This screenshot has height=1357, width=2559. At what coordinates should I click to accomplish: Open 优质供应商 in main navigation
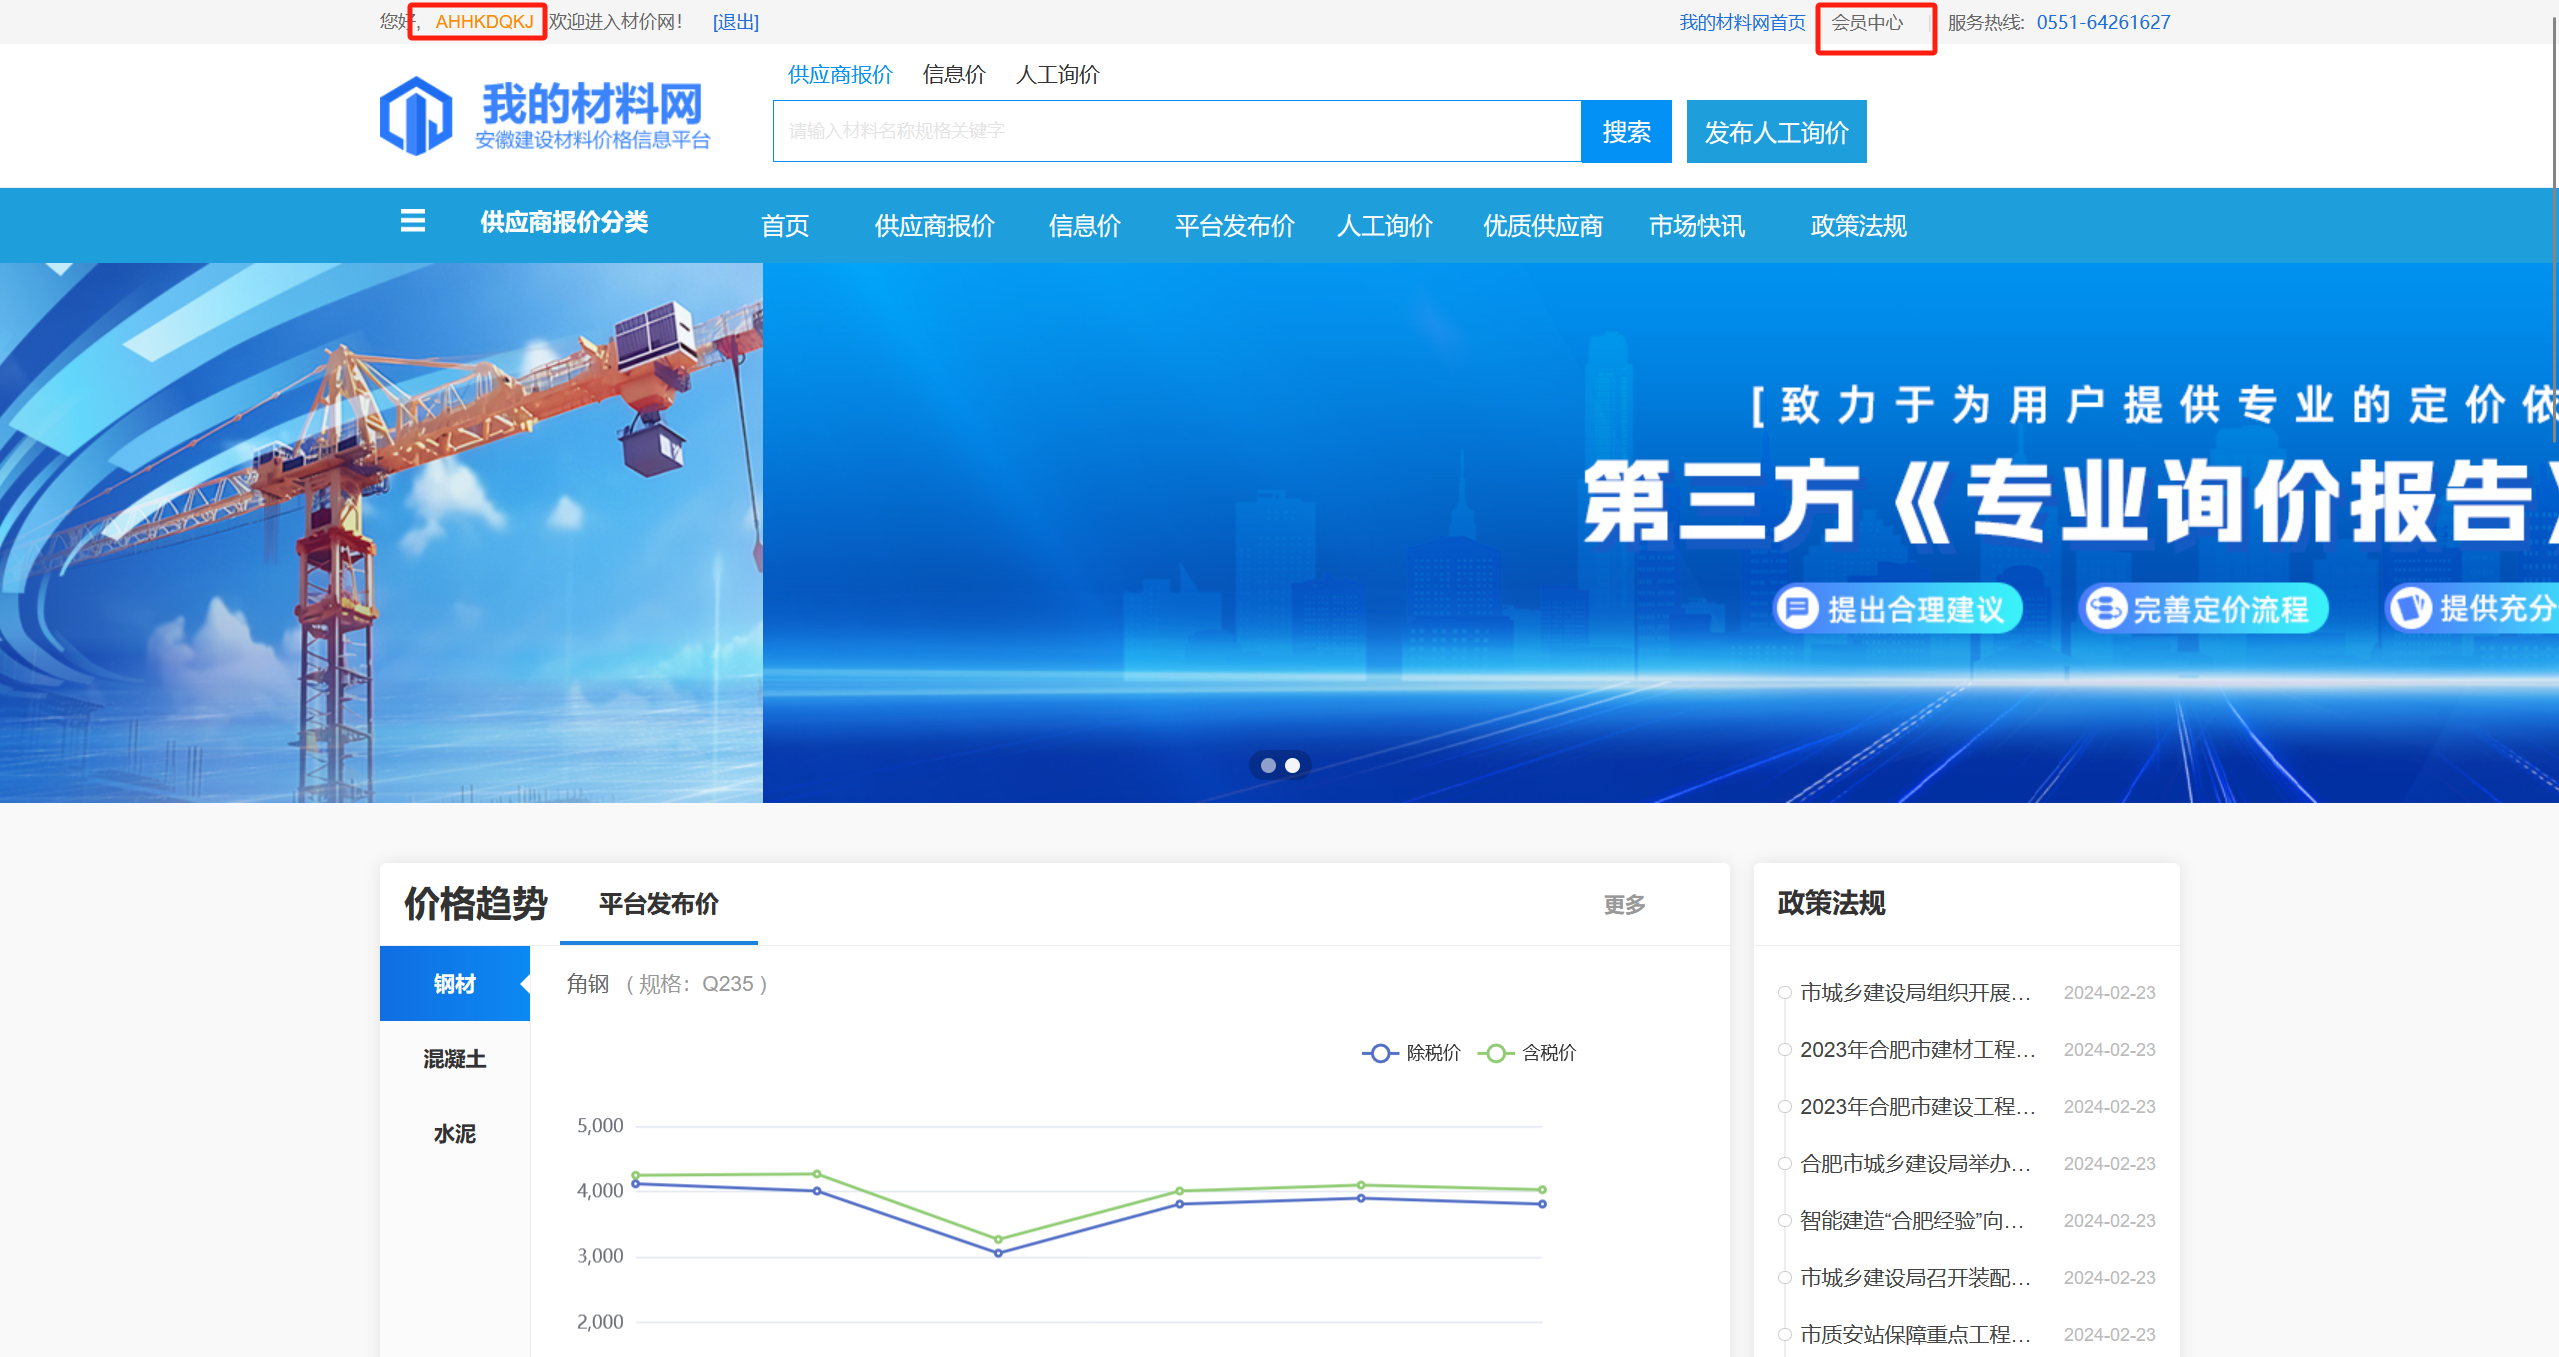(x=1542, y=226)
